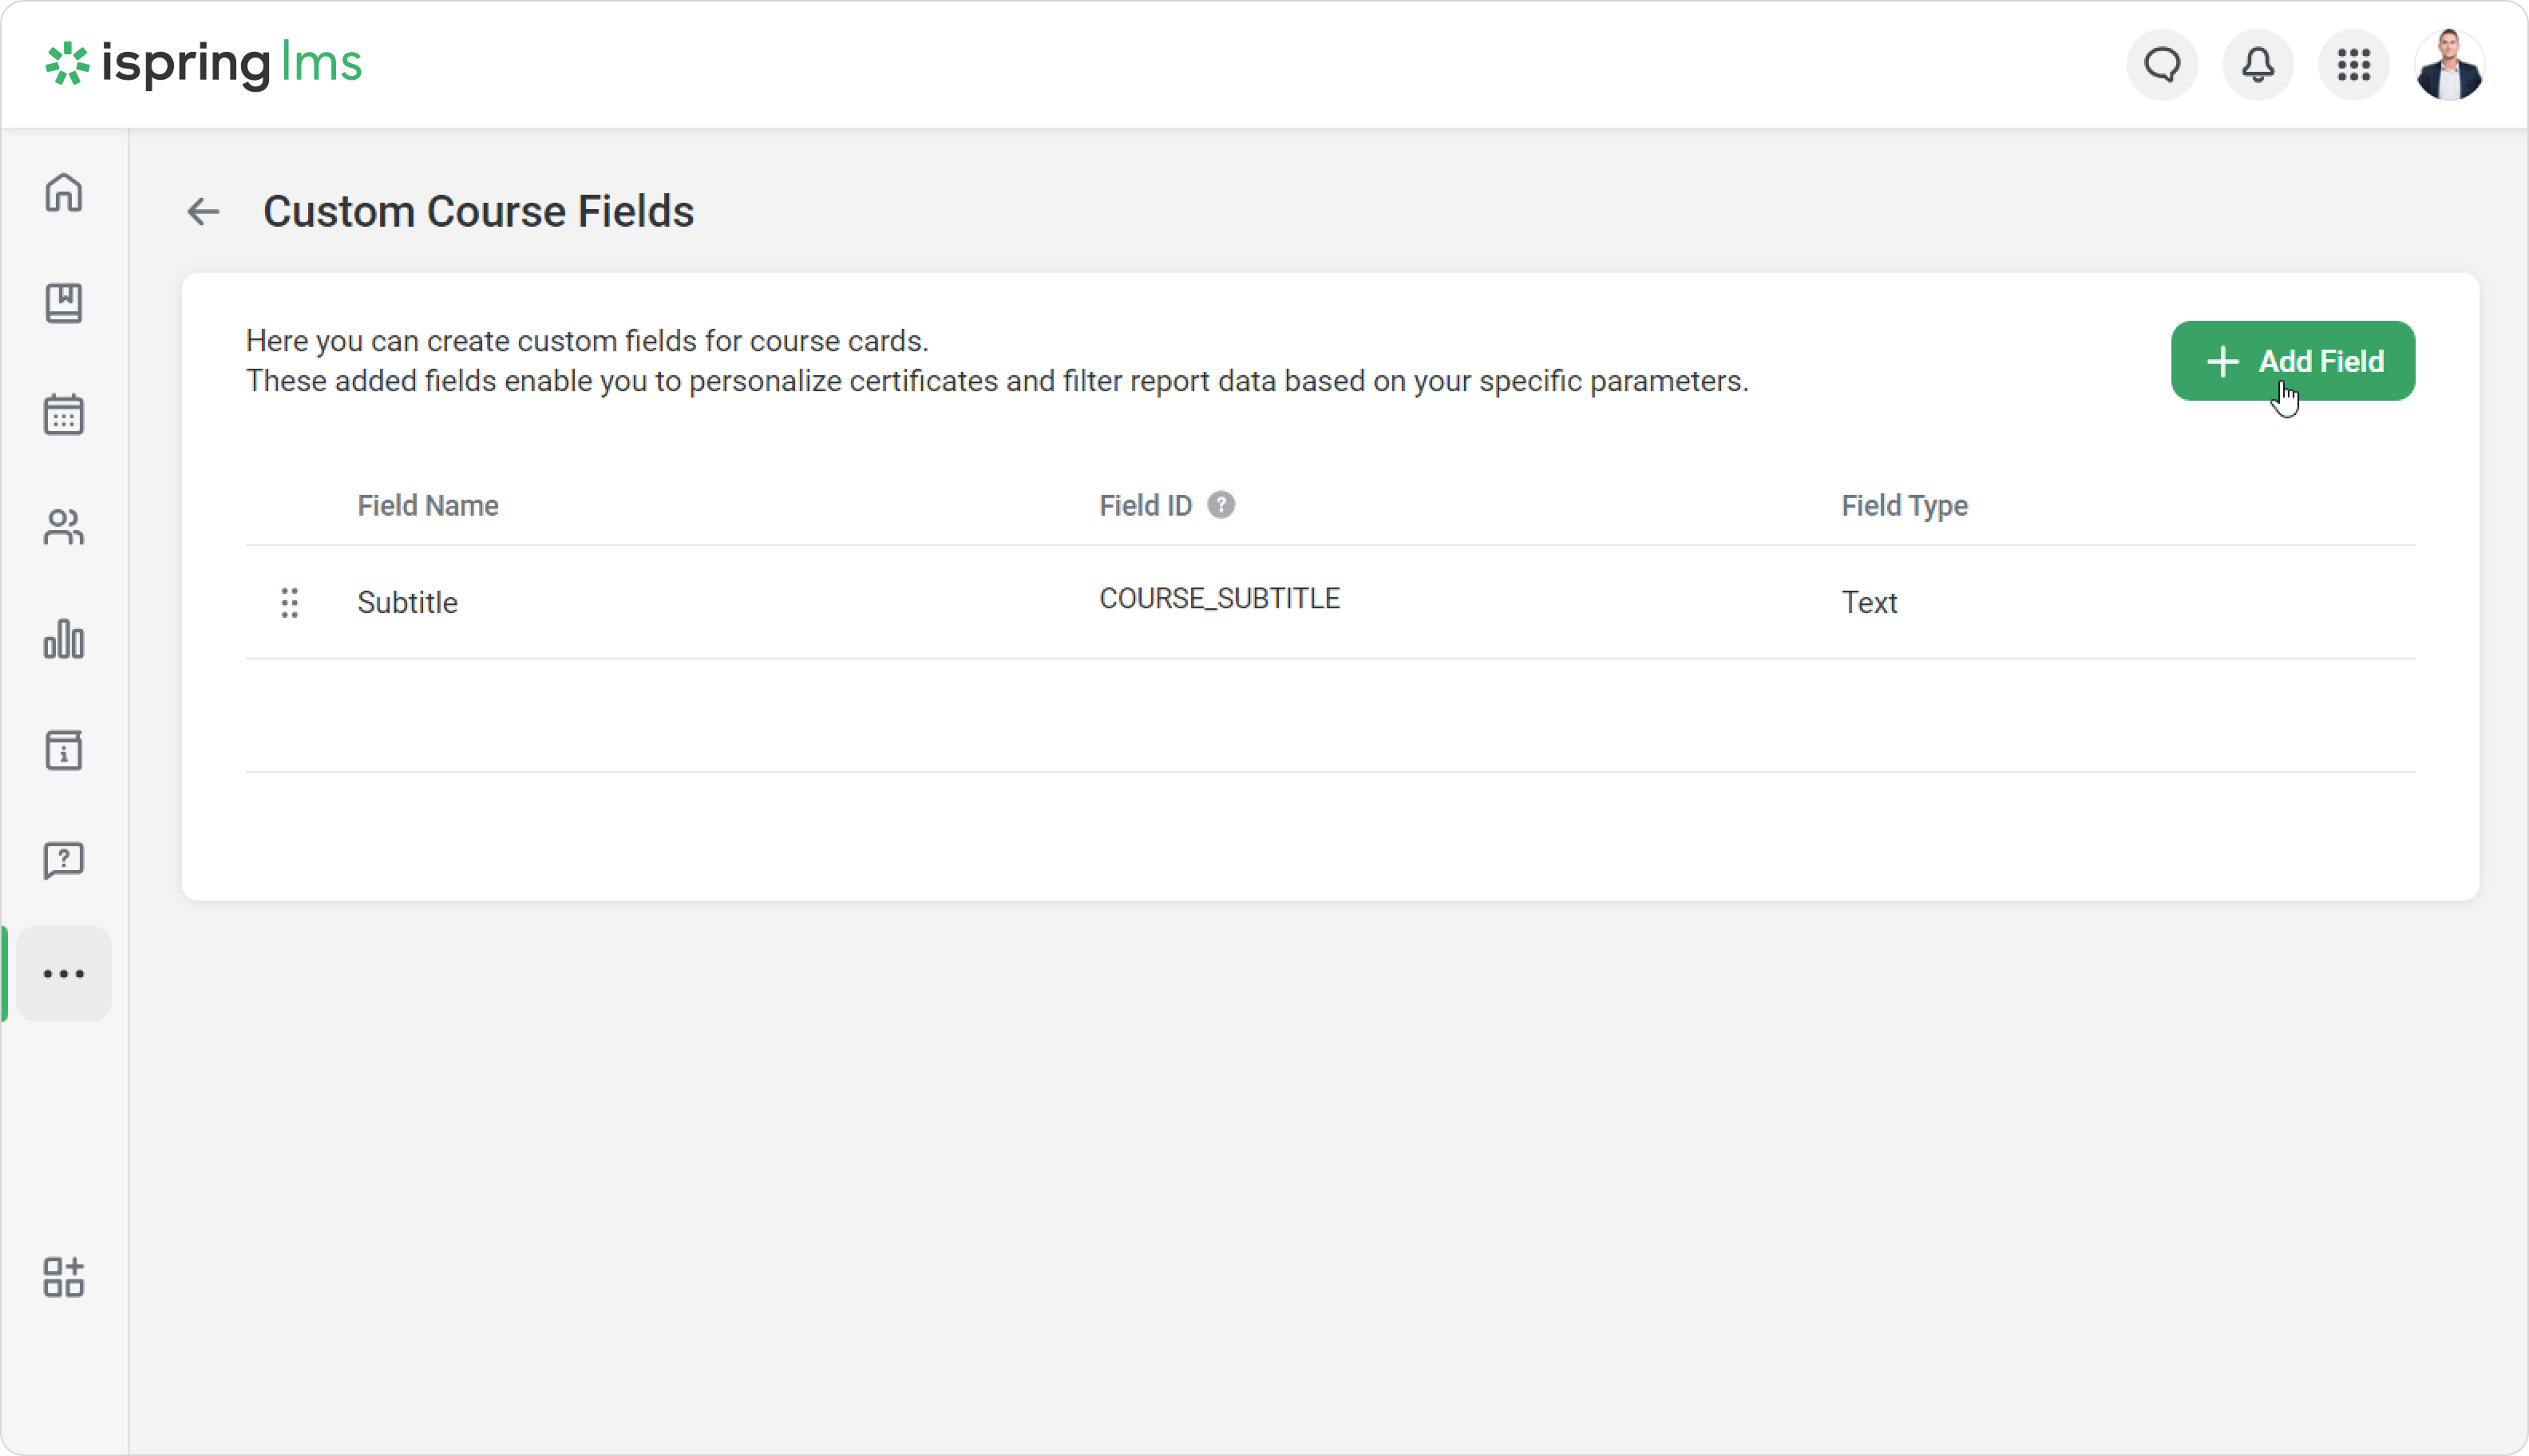Click the COURSE_SUBTITLE field ID text
This screenshot has height=1456, width=2529.
[x=1219, y=598]
